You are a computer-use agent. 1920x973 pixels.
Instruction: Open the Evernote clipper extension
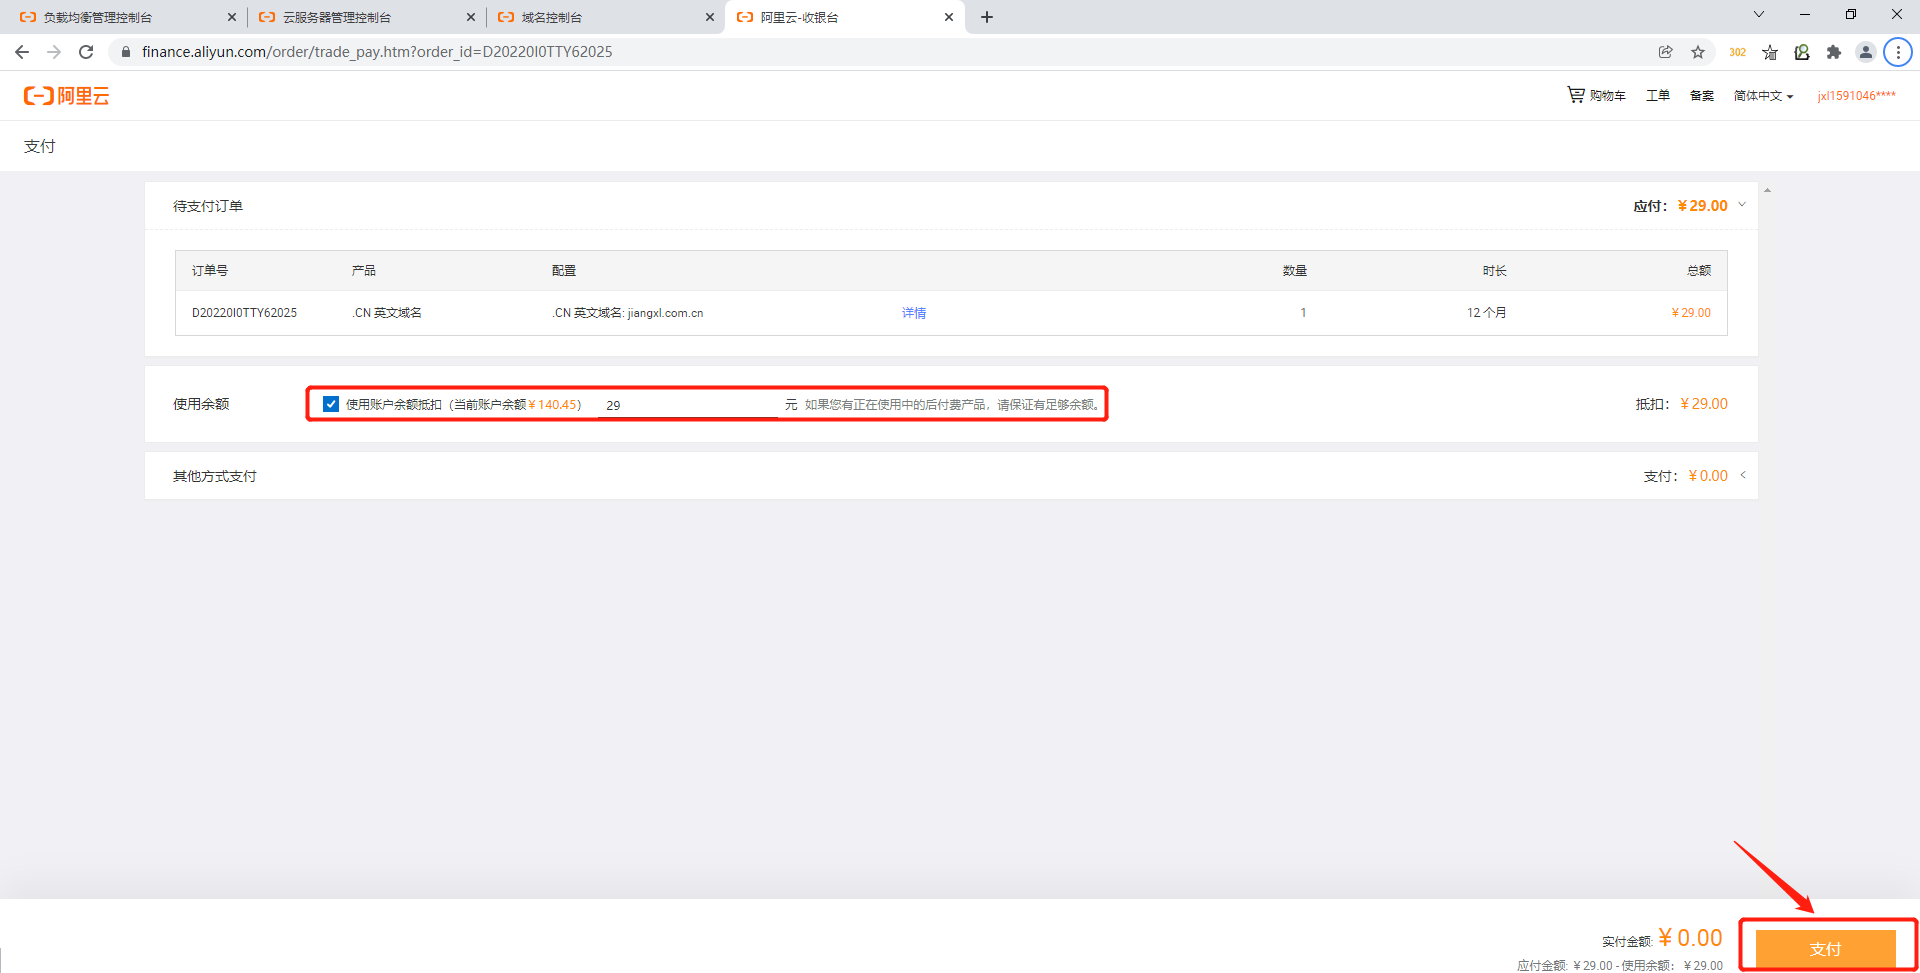point(1802,52)
